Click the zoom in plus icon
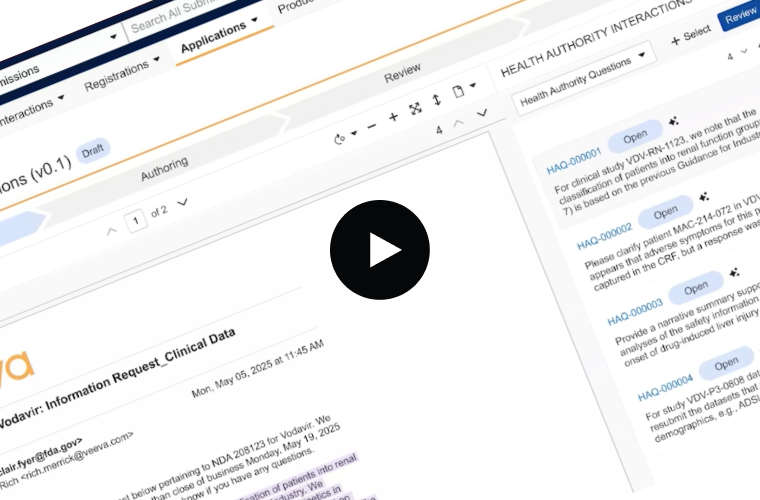Viewport: 760px width, 500px height. 393,117
